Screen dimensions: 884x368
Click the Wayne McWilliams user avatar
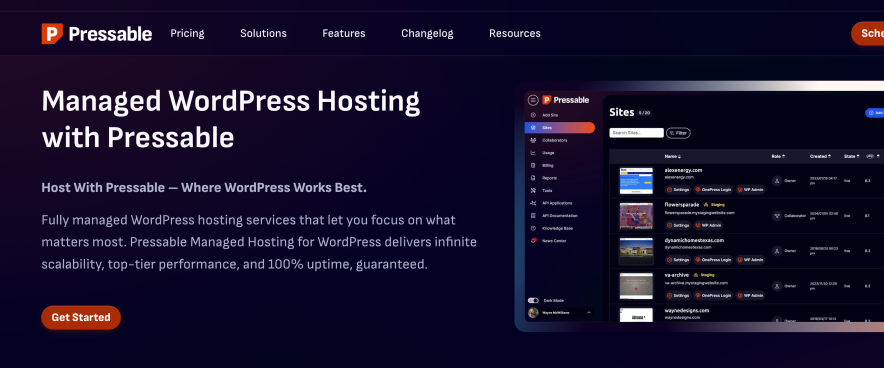pyautogui.click(x=533, y=312)
